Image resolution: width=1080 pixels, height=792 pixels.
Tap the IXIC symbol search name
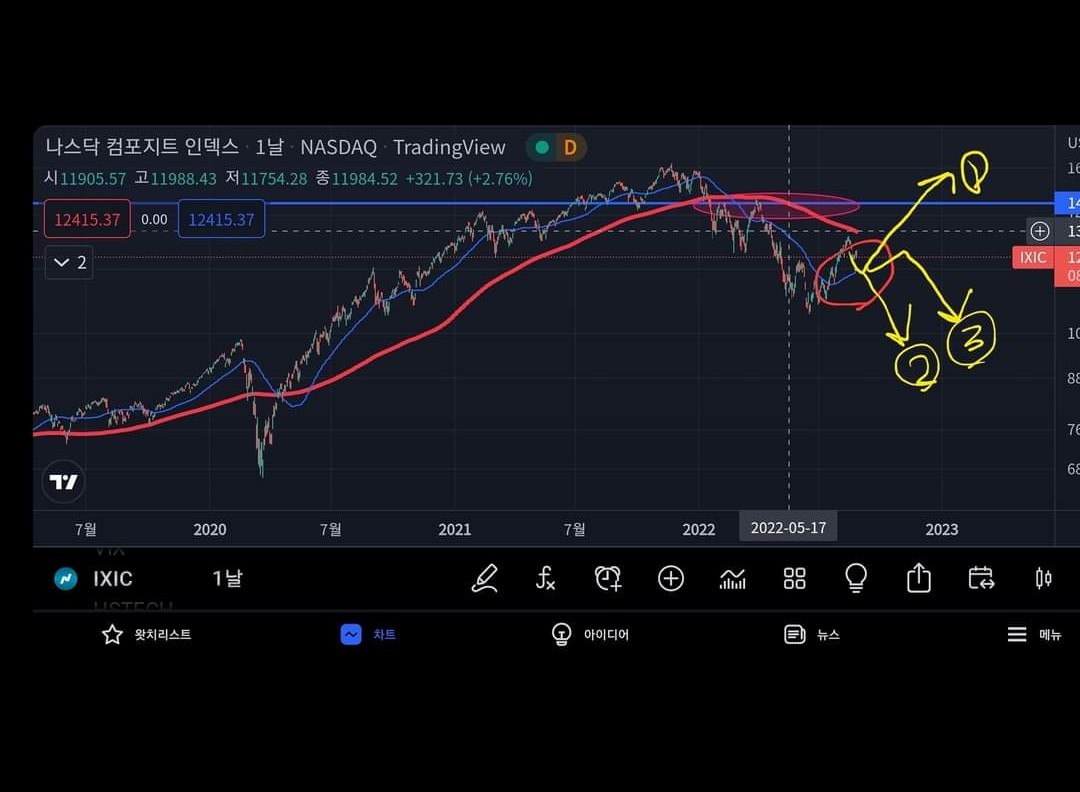pos(113,579)
